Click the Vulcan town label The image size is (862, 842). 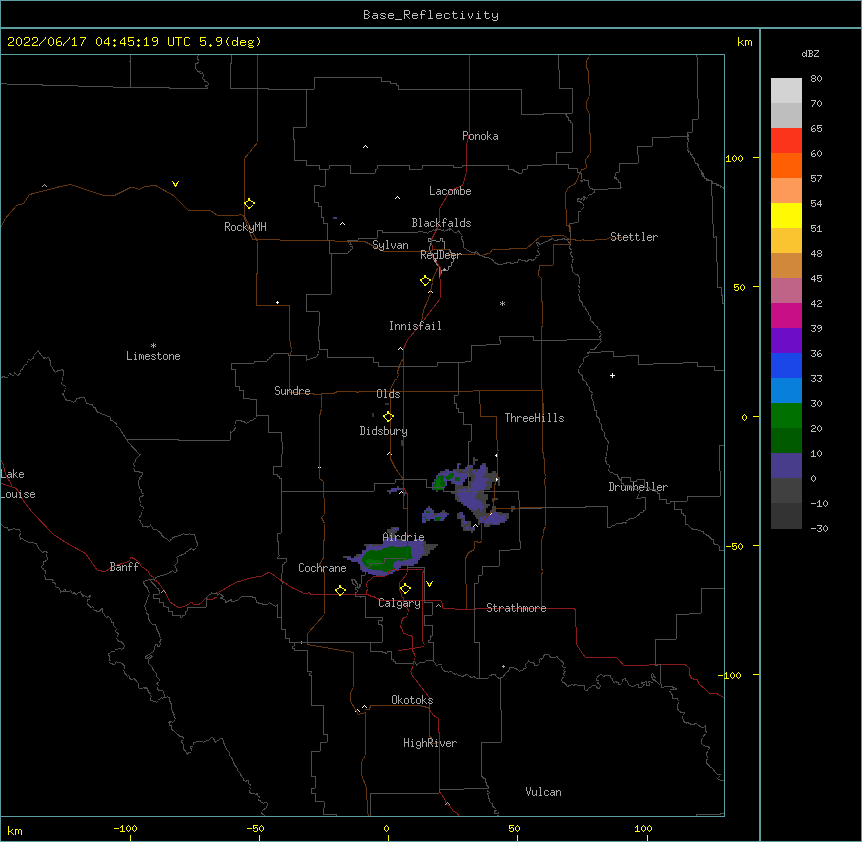coord(543,792)
